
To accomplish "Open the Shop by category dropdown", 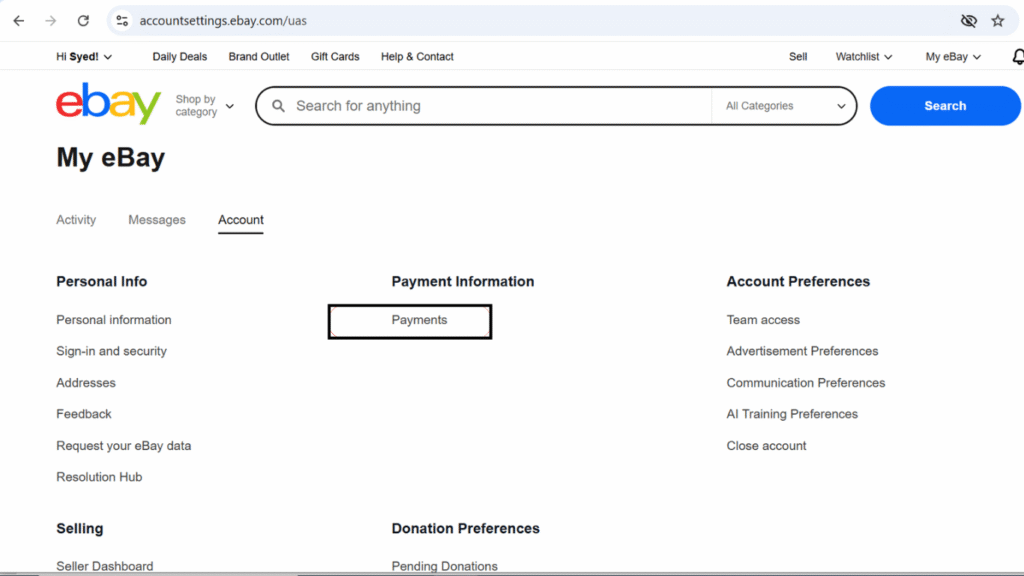I will coord(203,106).
